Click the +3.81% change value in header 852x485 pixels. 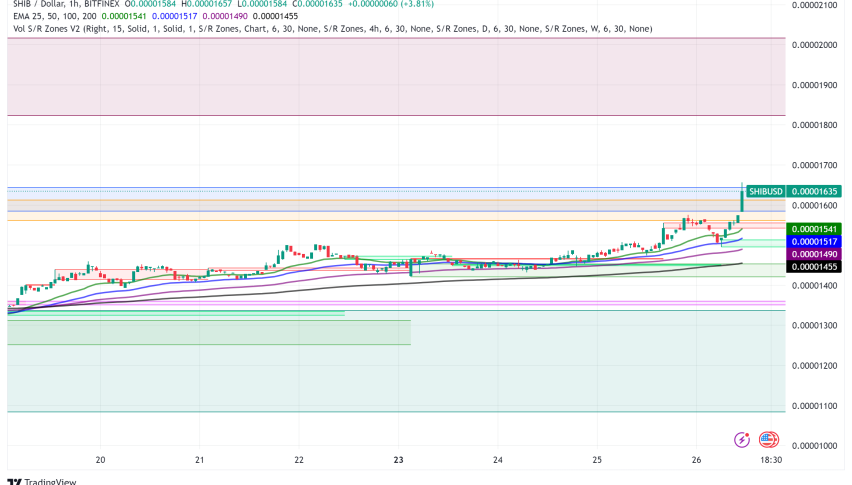pyautogui.click(x=418, y=4)
